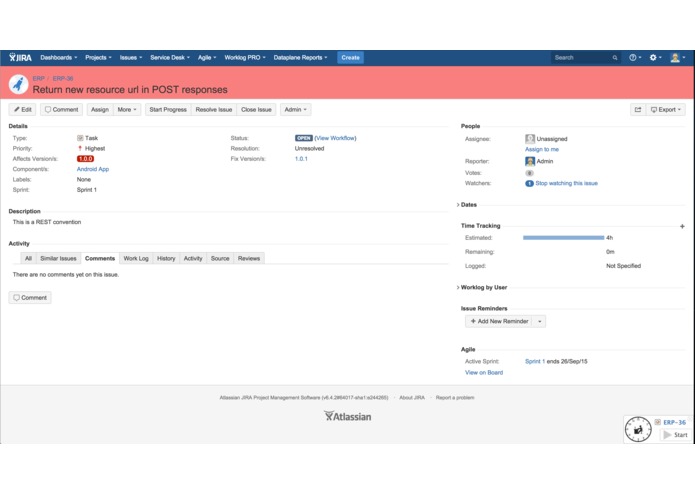Switch to the Activity tab
695x494 pixels.
[193, 258]
